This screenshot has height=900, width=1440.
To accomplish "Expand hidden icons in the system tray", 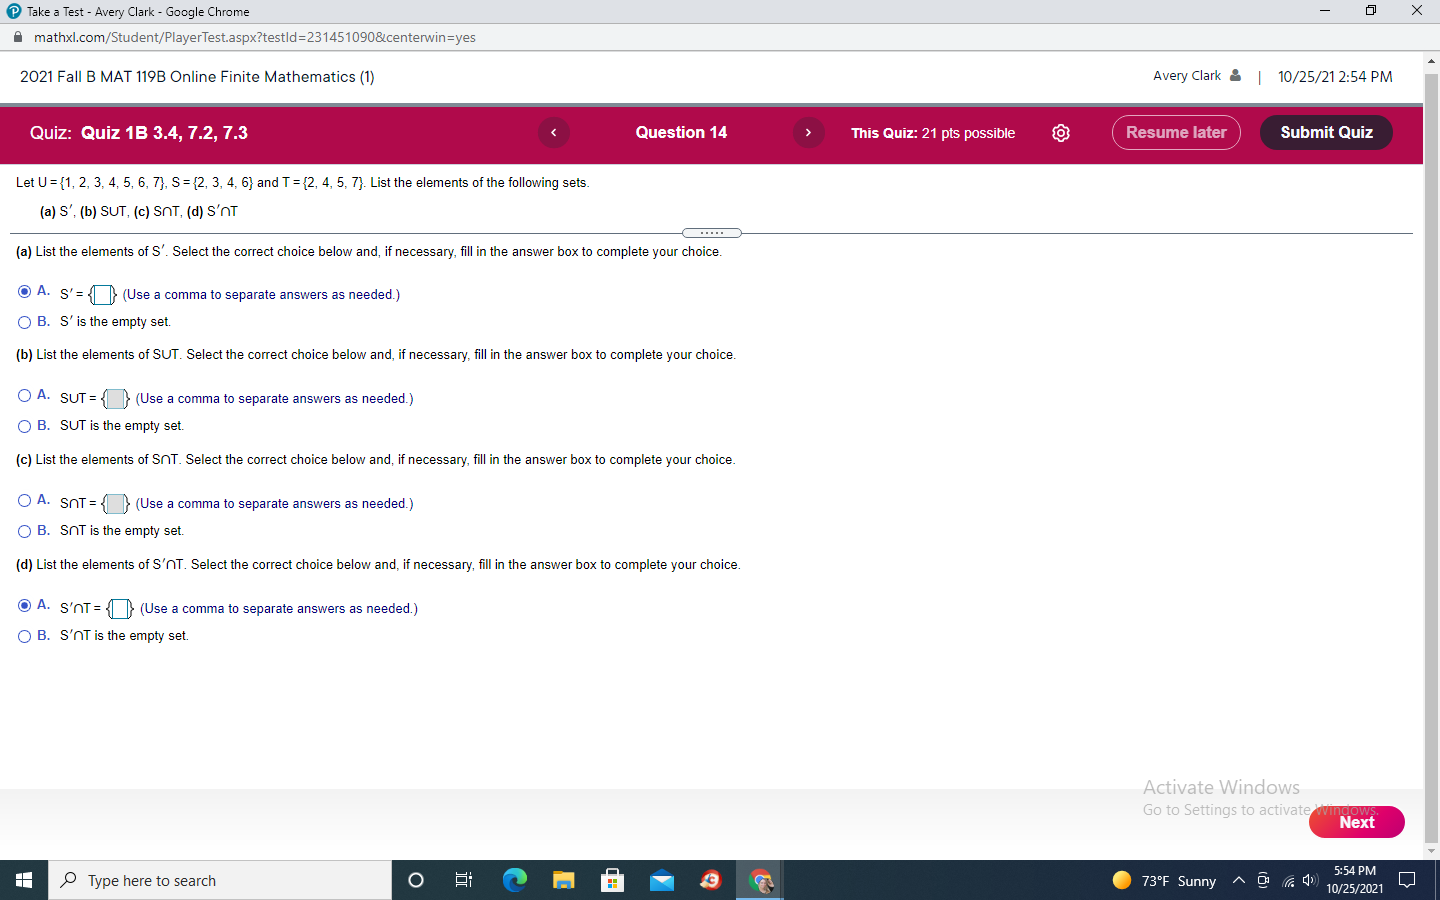I will click(1238, 880).
